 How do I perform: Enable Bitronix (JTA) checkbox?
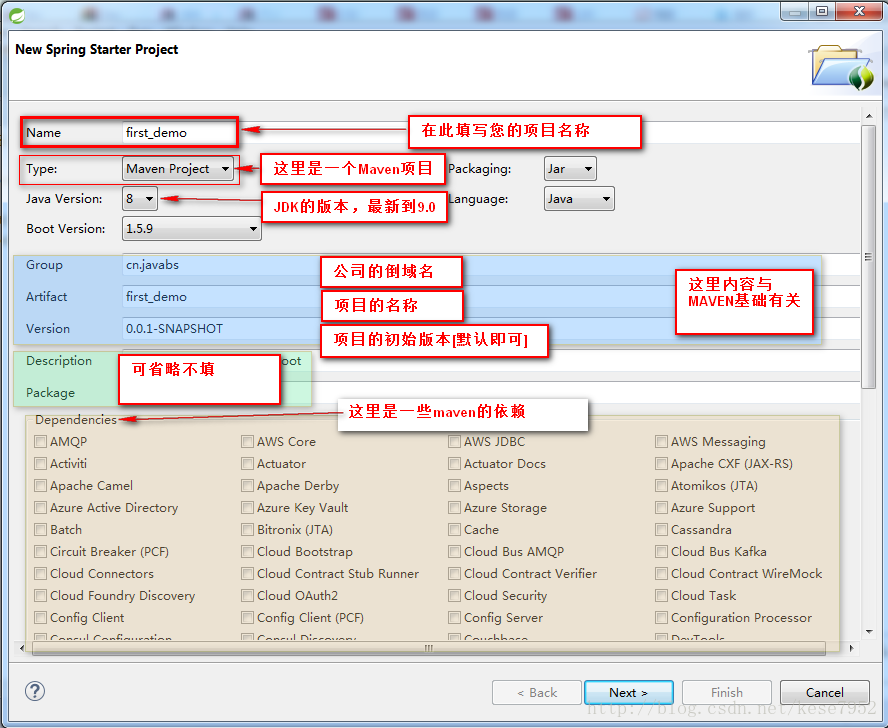click(247, 530)
